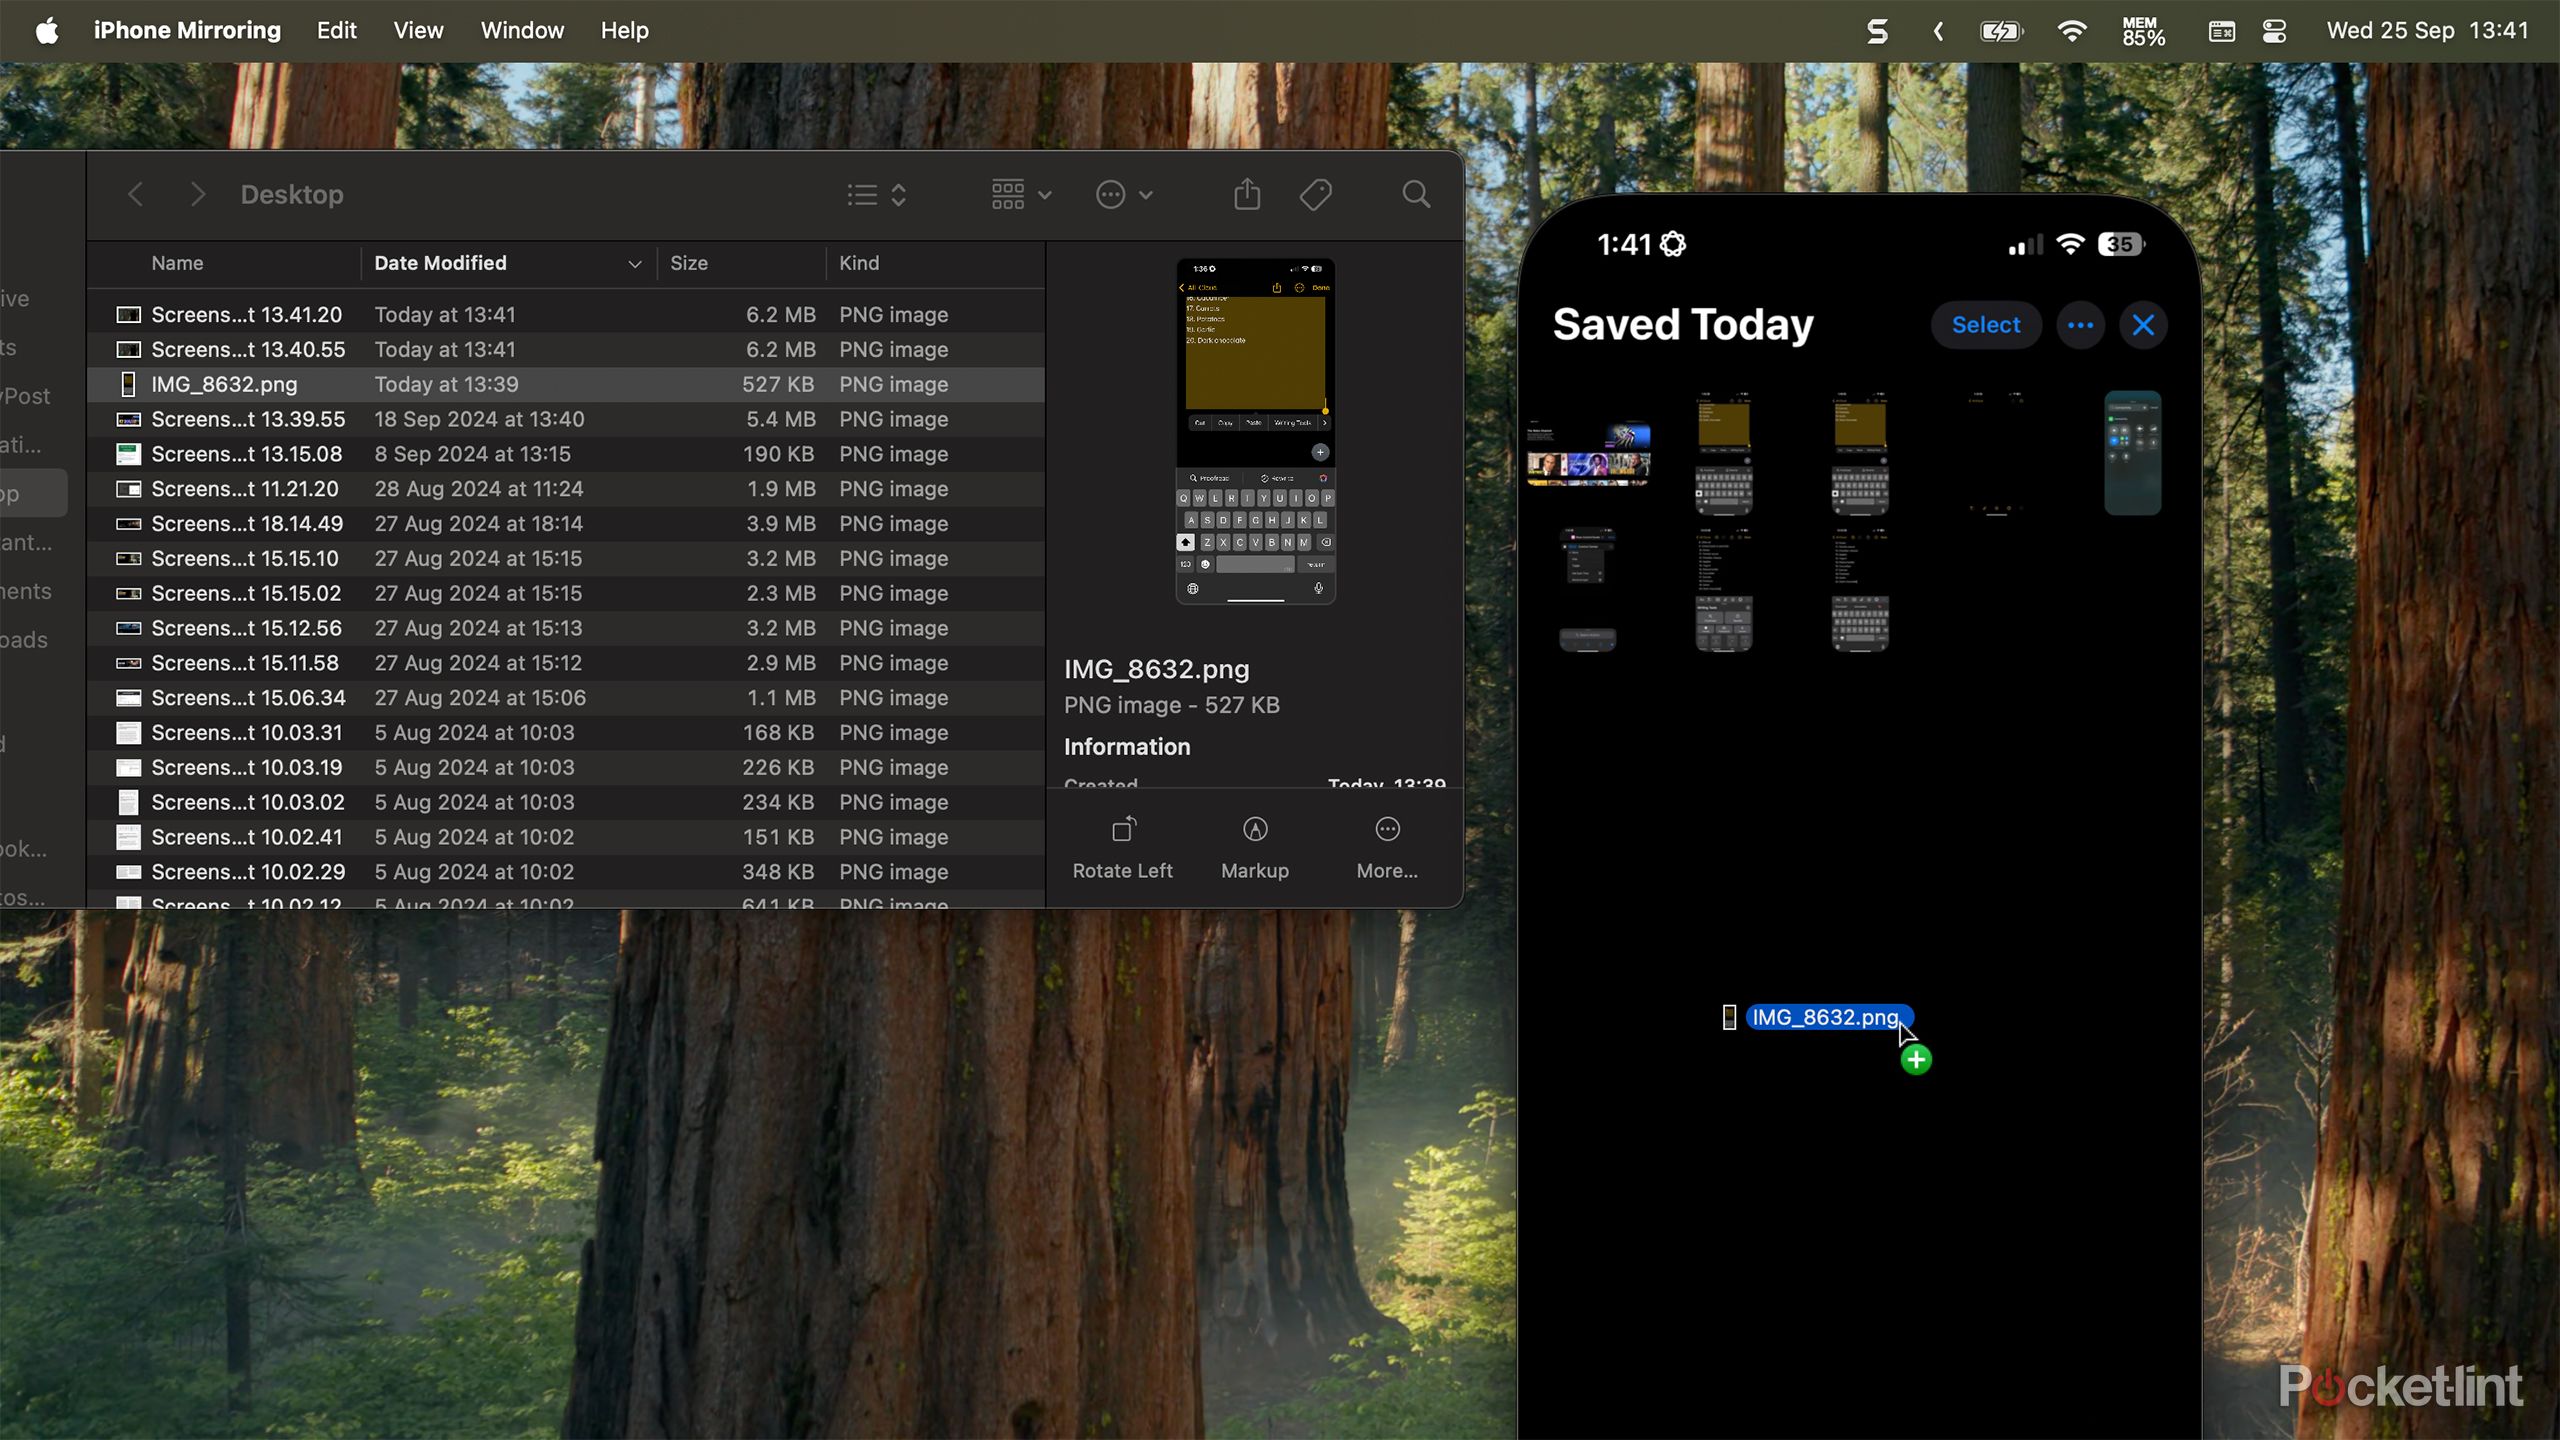The image size is (2560, 1440).
Task: Open Markup tool in preview pane
Action: tap(1254, 830)
